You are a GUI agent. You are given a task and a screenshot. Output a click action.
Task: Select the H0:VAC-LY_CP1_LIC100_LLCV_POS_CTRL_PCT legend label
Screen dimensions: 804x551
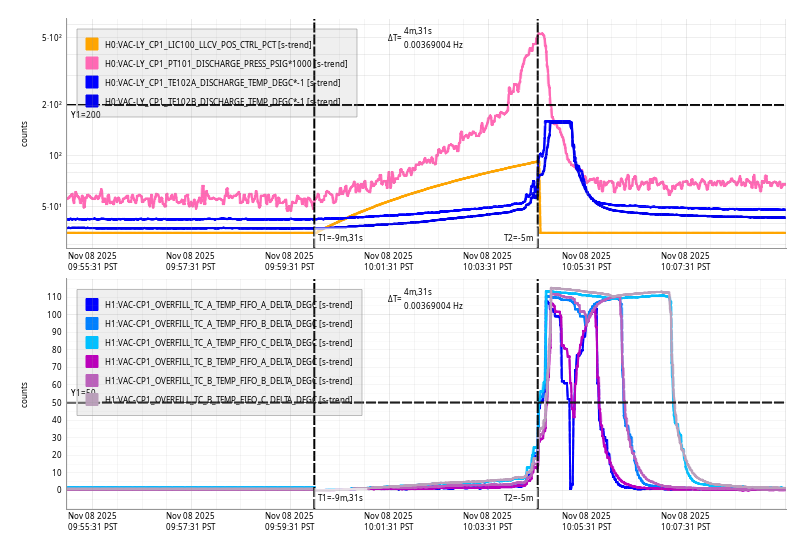(208, 44)
